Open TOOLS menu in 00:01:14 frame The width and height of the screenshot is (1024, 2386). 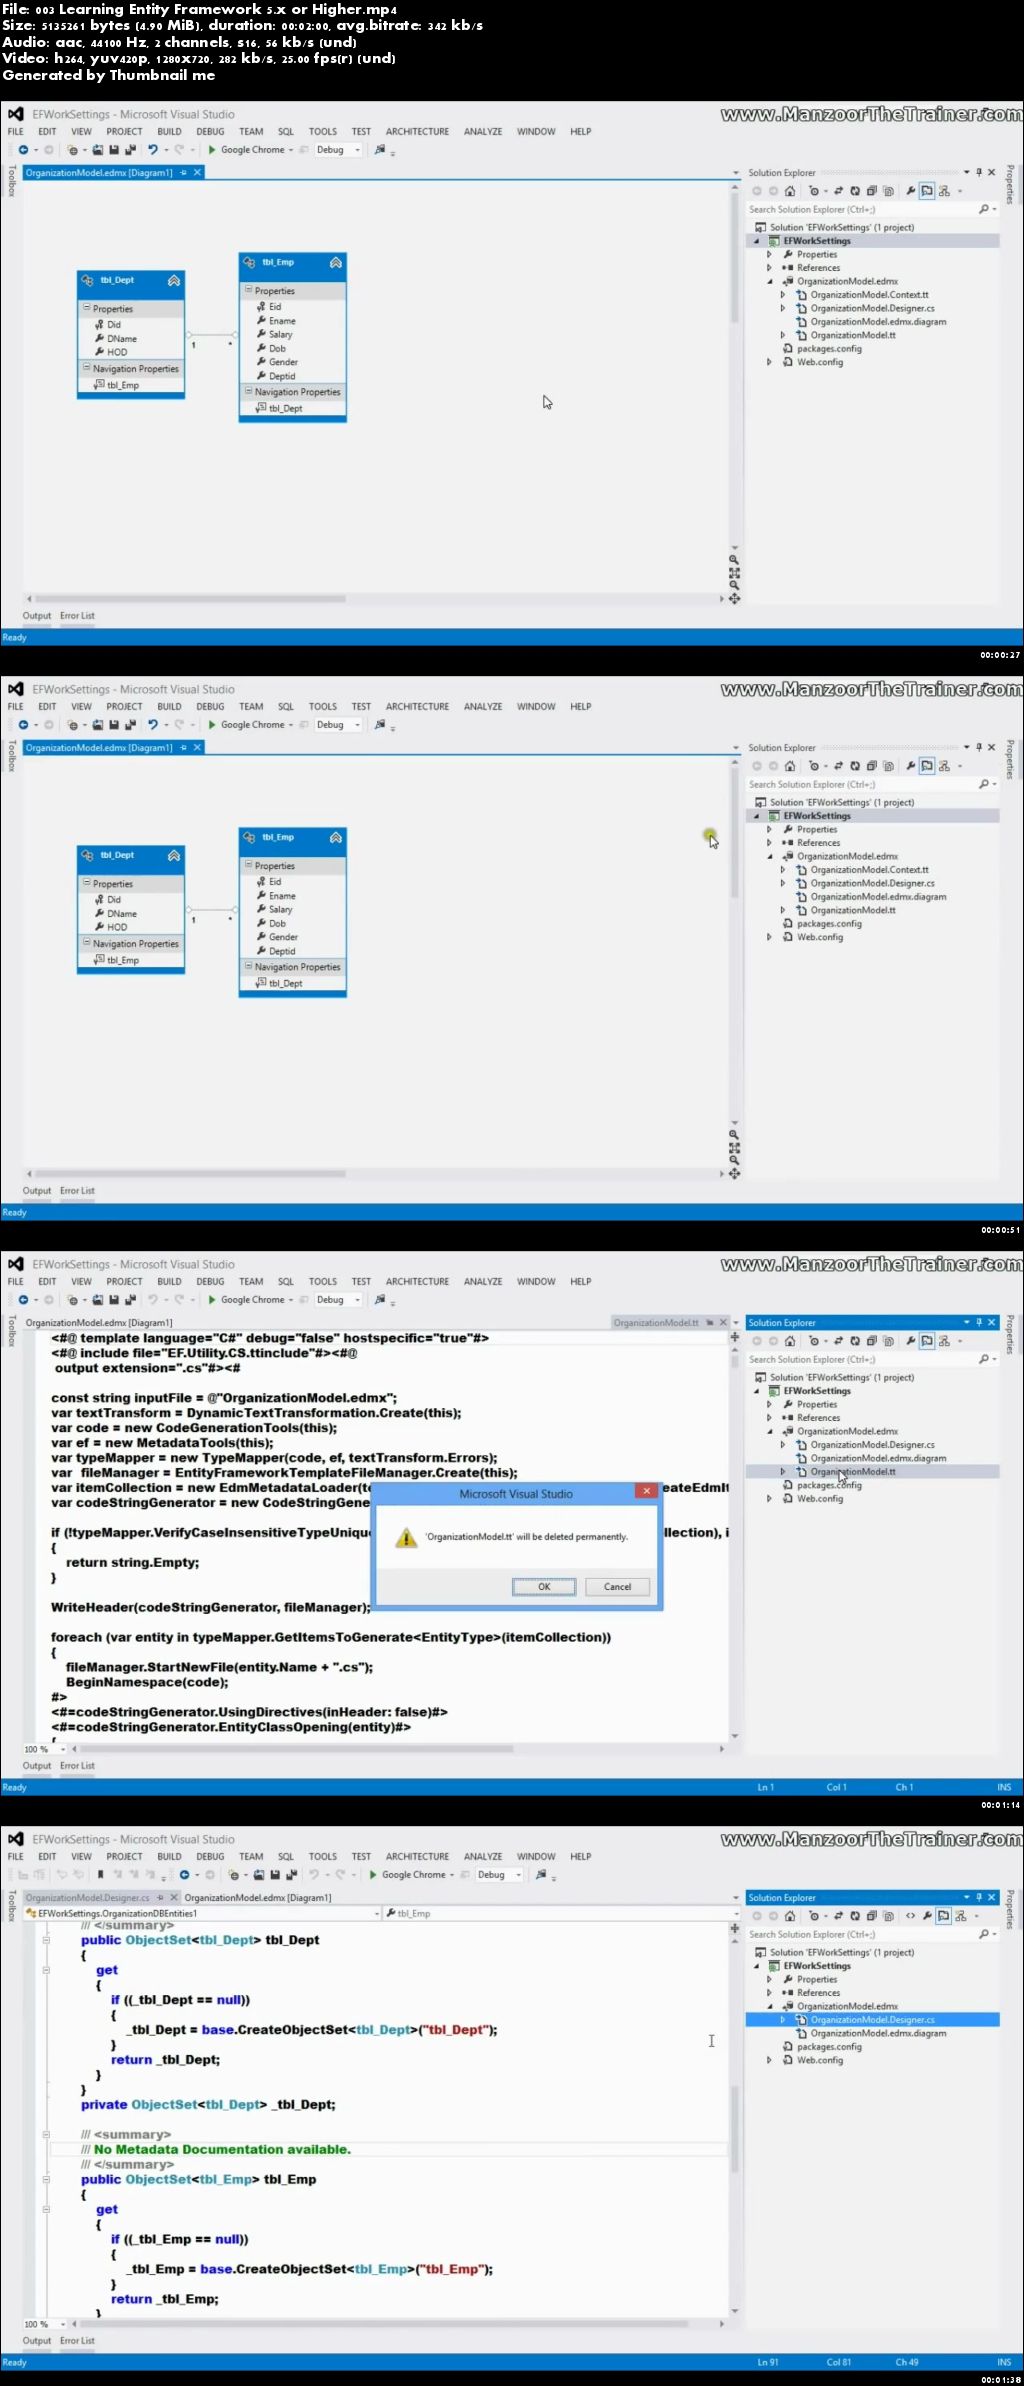[322, 1282]
